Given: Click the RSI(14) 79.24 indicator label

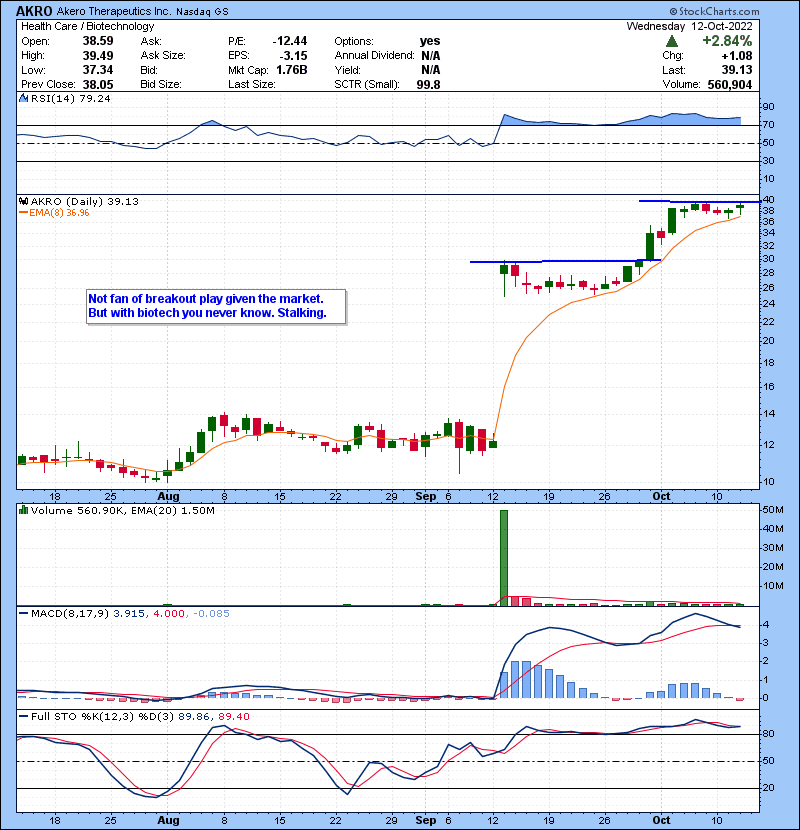Looking at the screenshot, I should click(71, 98).
